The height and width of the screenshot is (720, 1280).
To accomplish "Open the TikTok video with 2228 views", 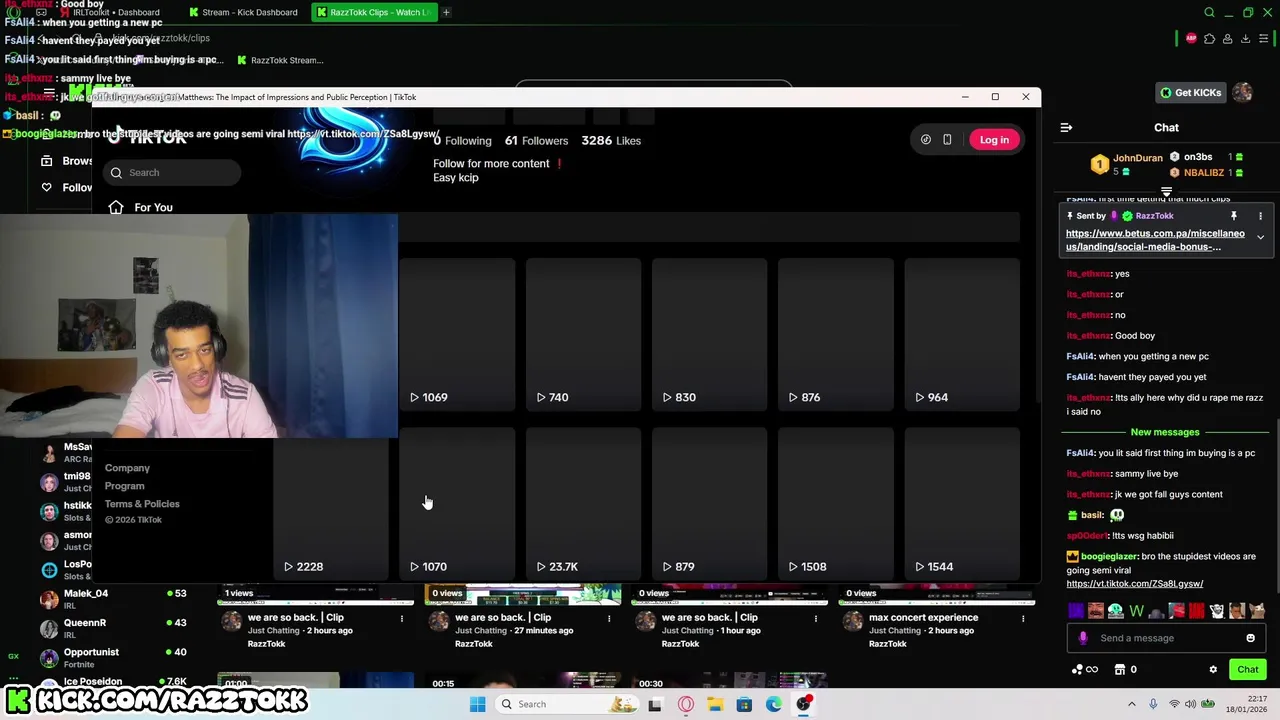I will click(331, 504).
